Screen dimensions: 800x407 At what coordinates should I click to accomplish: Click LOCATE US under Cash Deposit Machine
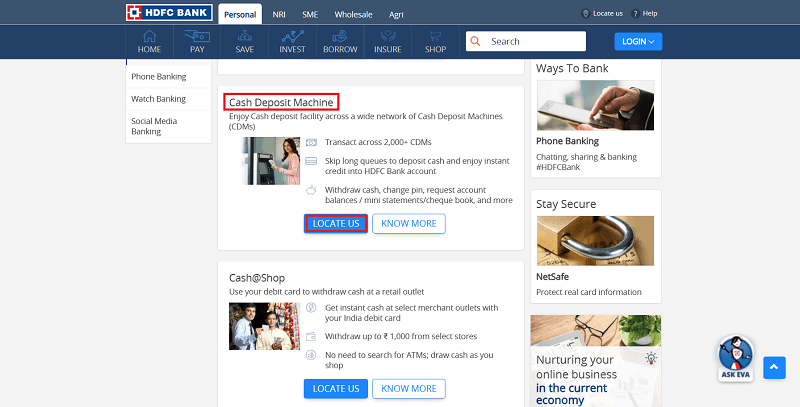coord(336,223)
